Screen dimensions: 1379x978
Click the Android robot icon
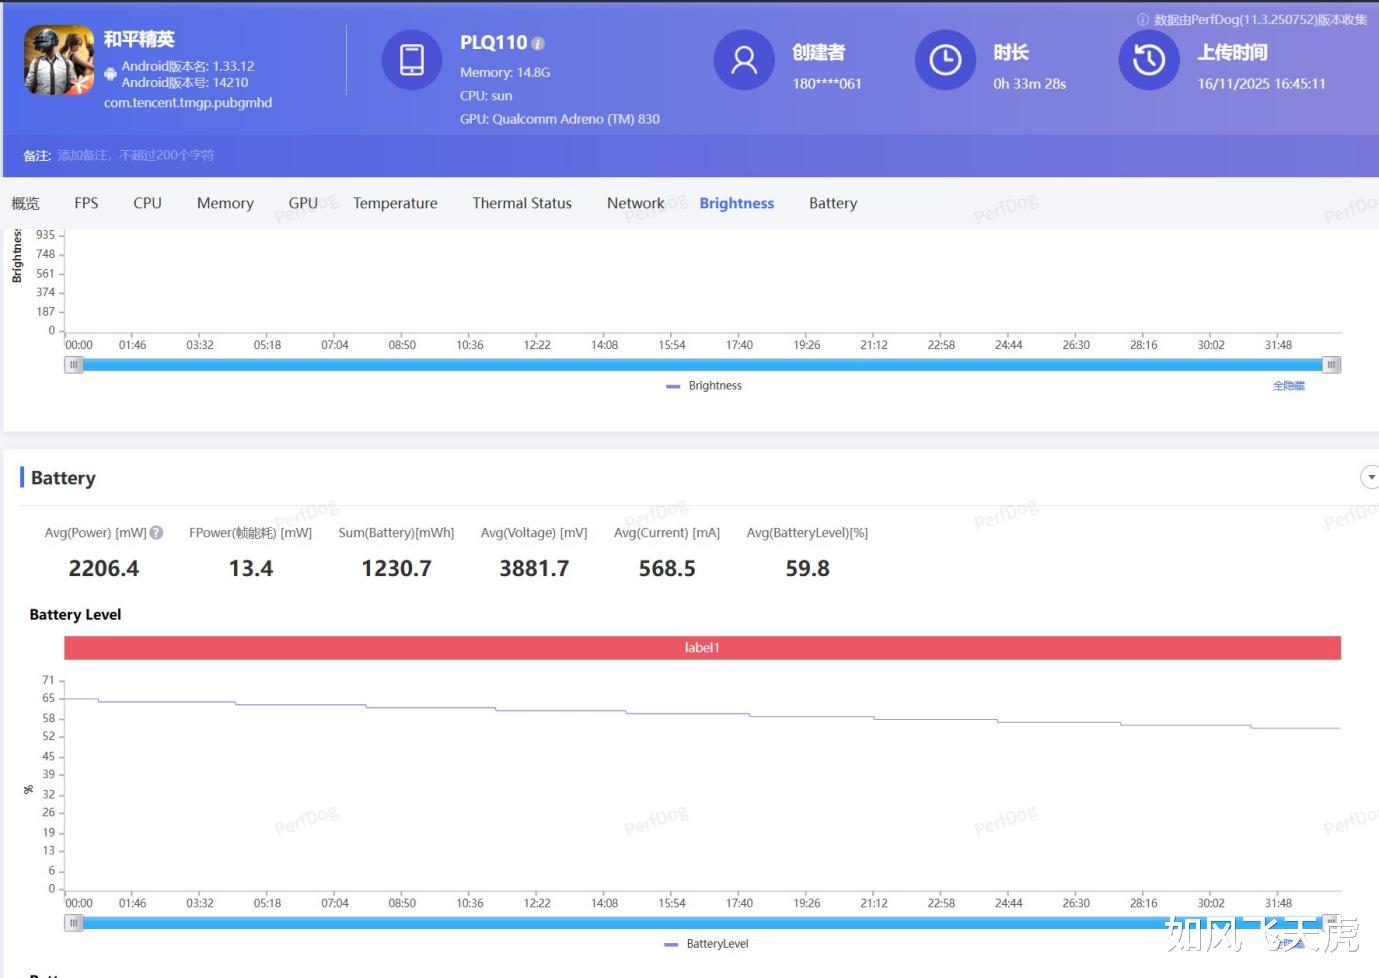(x=111, y=74)
